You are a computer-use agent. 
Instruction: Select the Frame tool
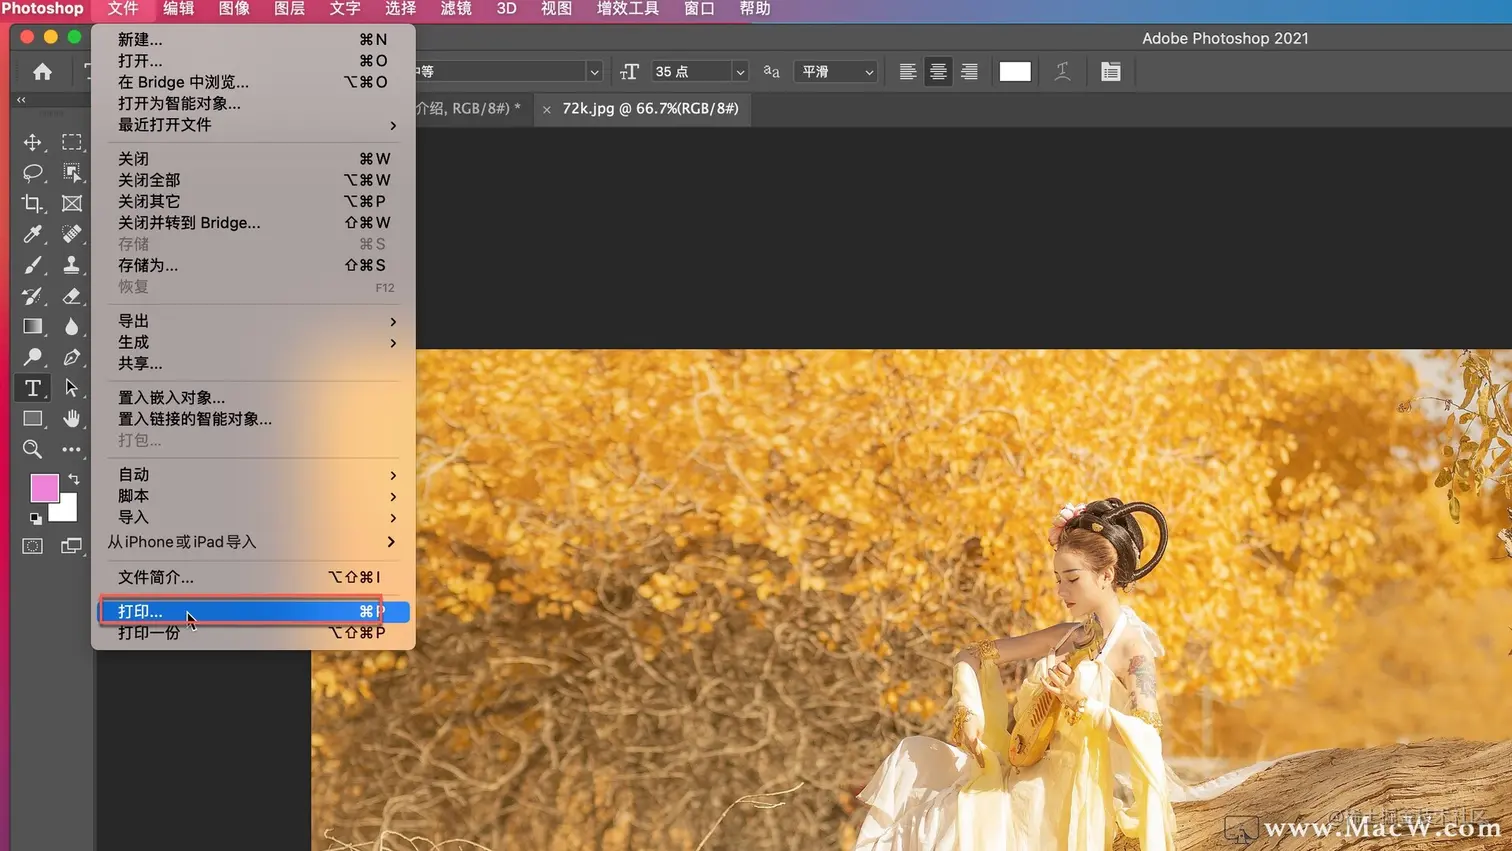(x=72, y=203)
